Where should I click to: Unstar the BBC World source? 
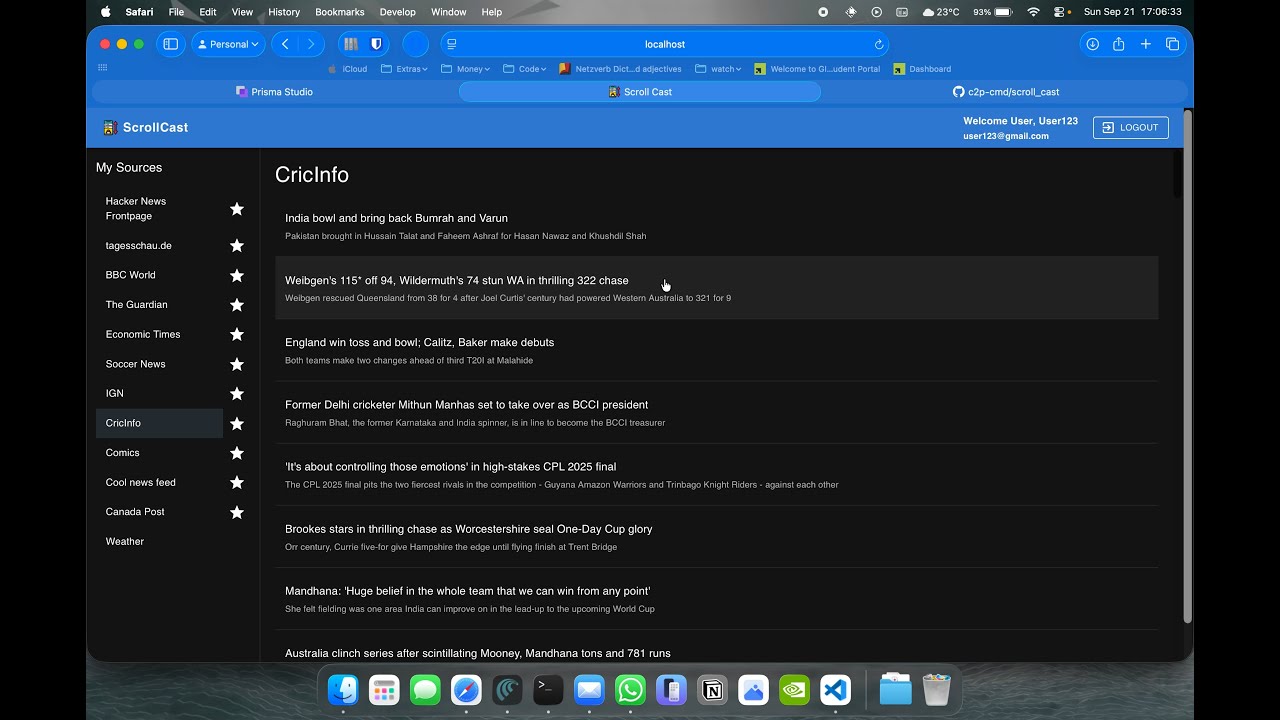[237, 275]
